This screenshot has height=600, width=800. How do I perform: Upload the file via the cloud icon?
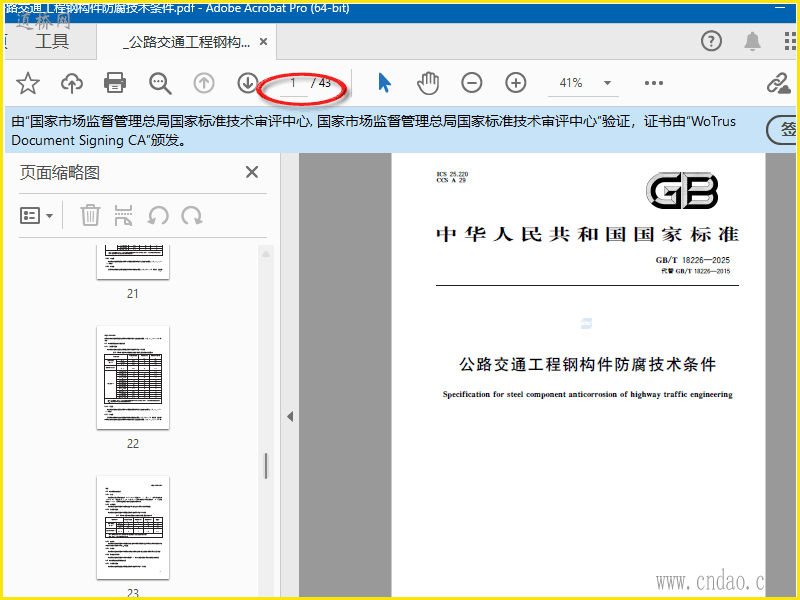72,83
